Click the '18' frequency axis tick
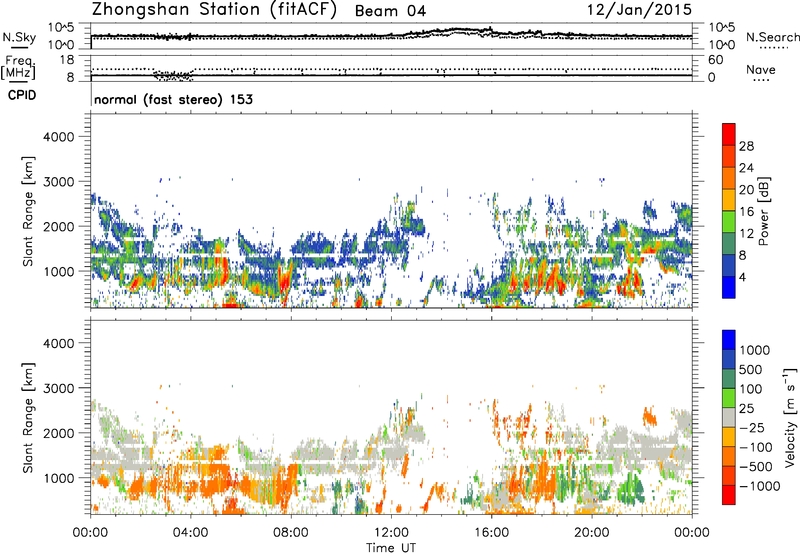 (x=67, y=60)
